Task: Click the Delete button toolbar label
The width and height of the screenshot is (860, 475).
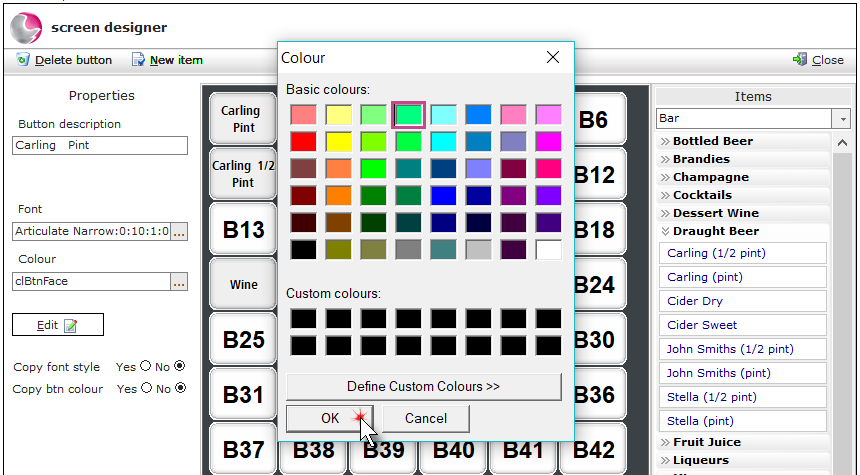Action: click(73, 60)
